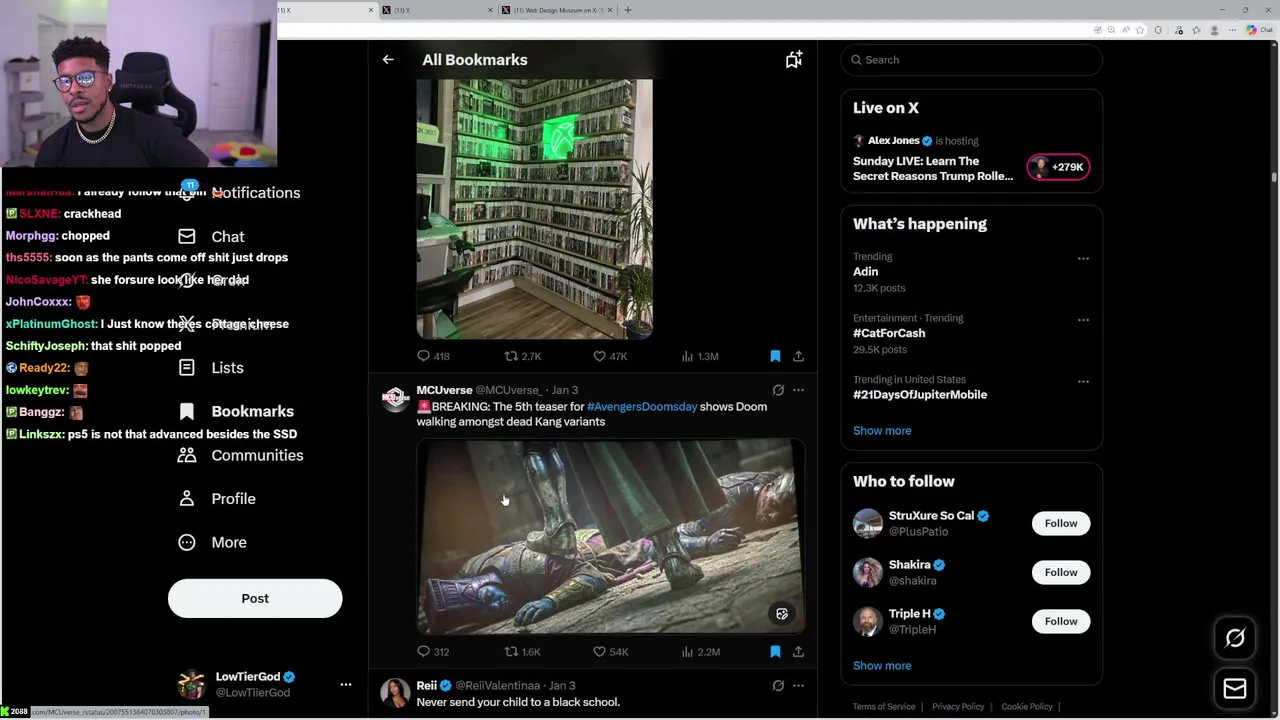The image size is (1280, 720).
Task: Open more options for Adin trend
Action: click(x=1083, y=258)
